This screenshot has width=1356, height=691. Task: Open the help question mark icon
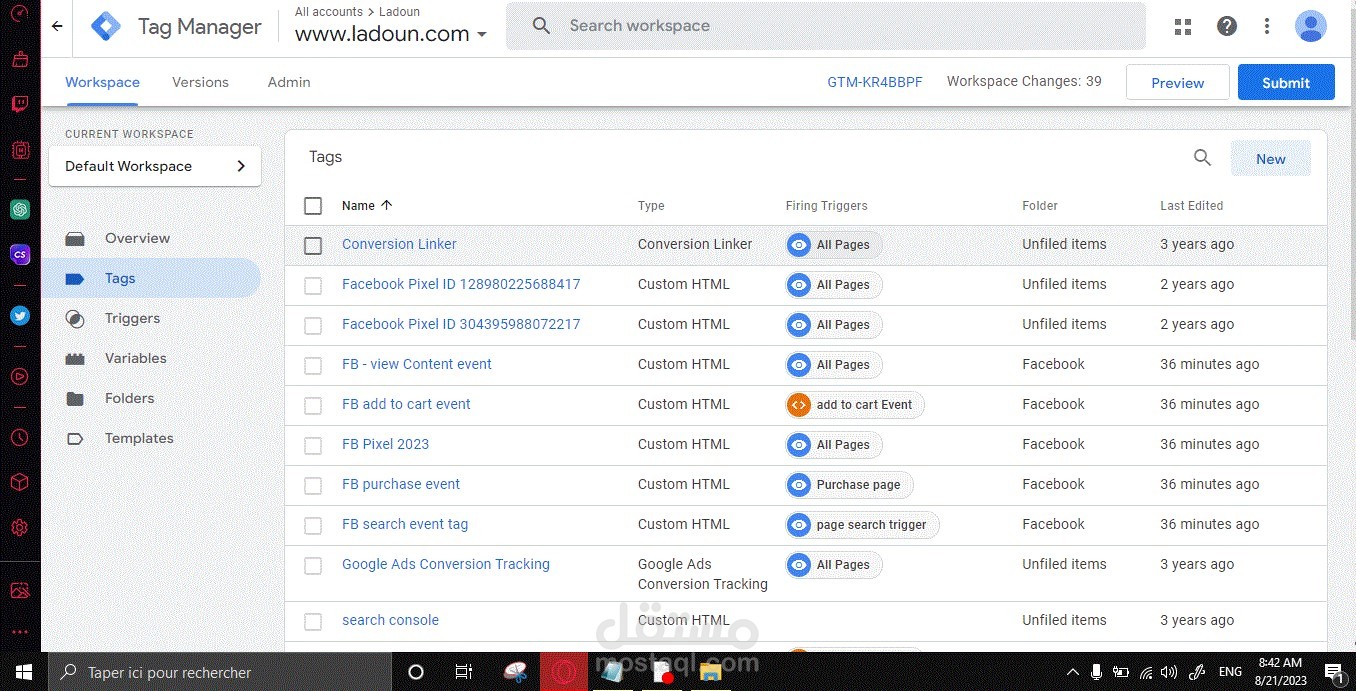[1227, 27]
